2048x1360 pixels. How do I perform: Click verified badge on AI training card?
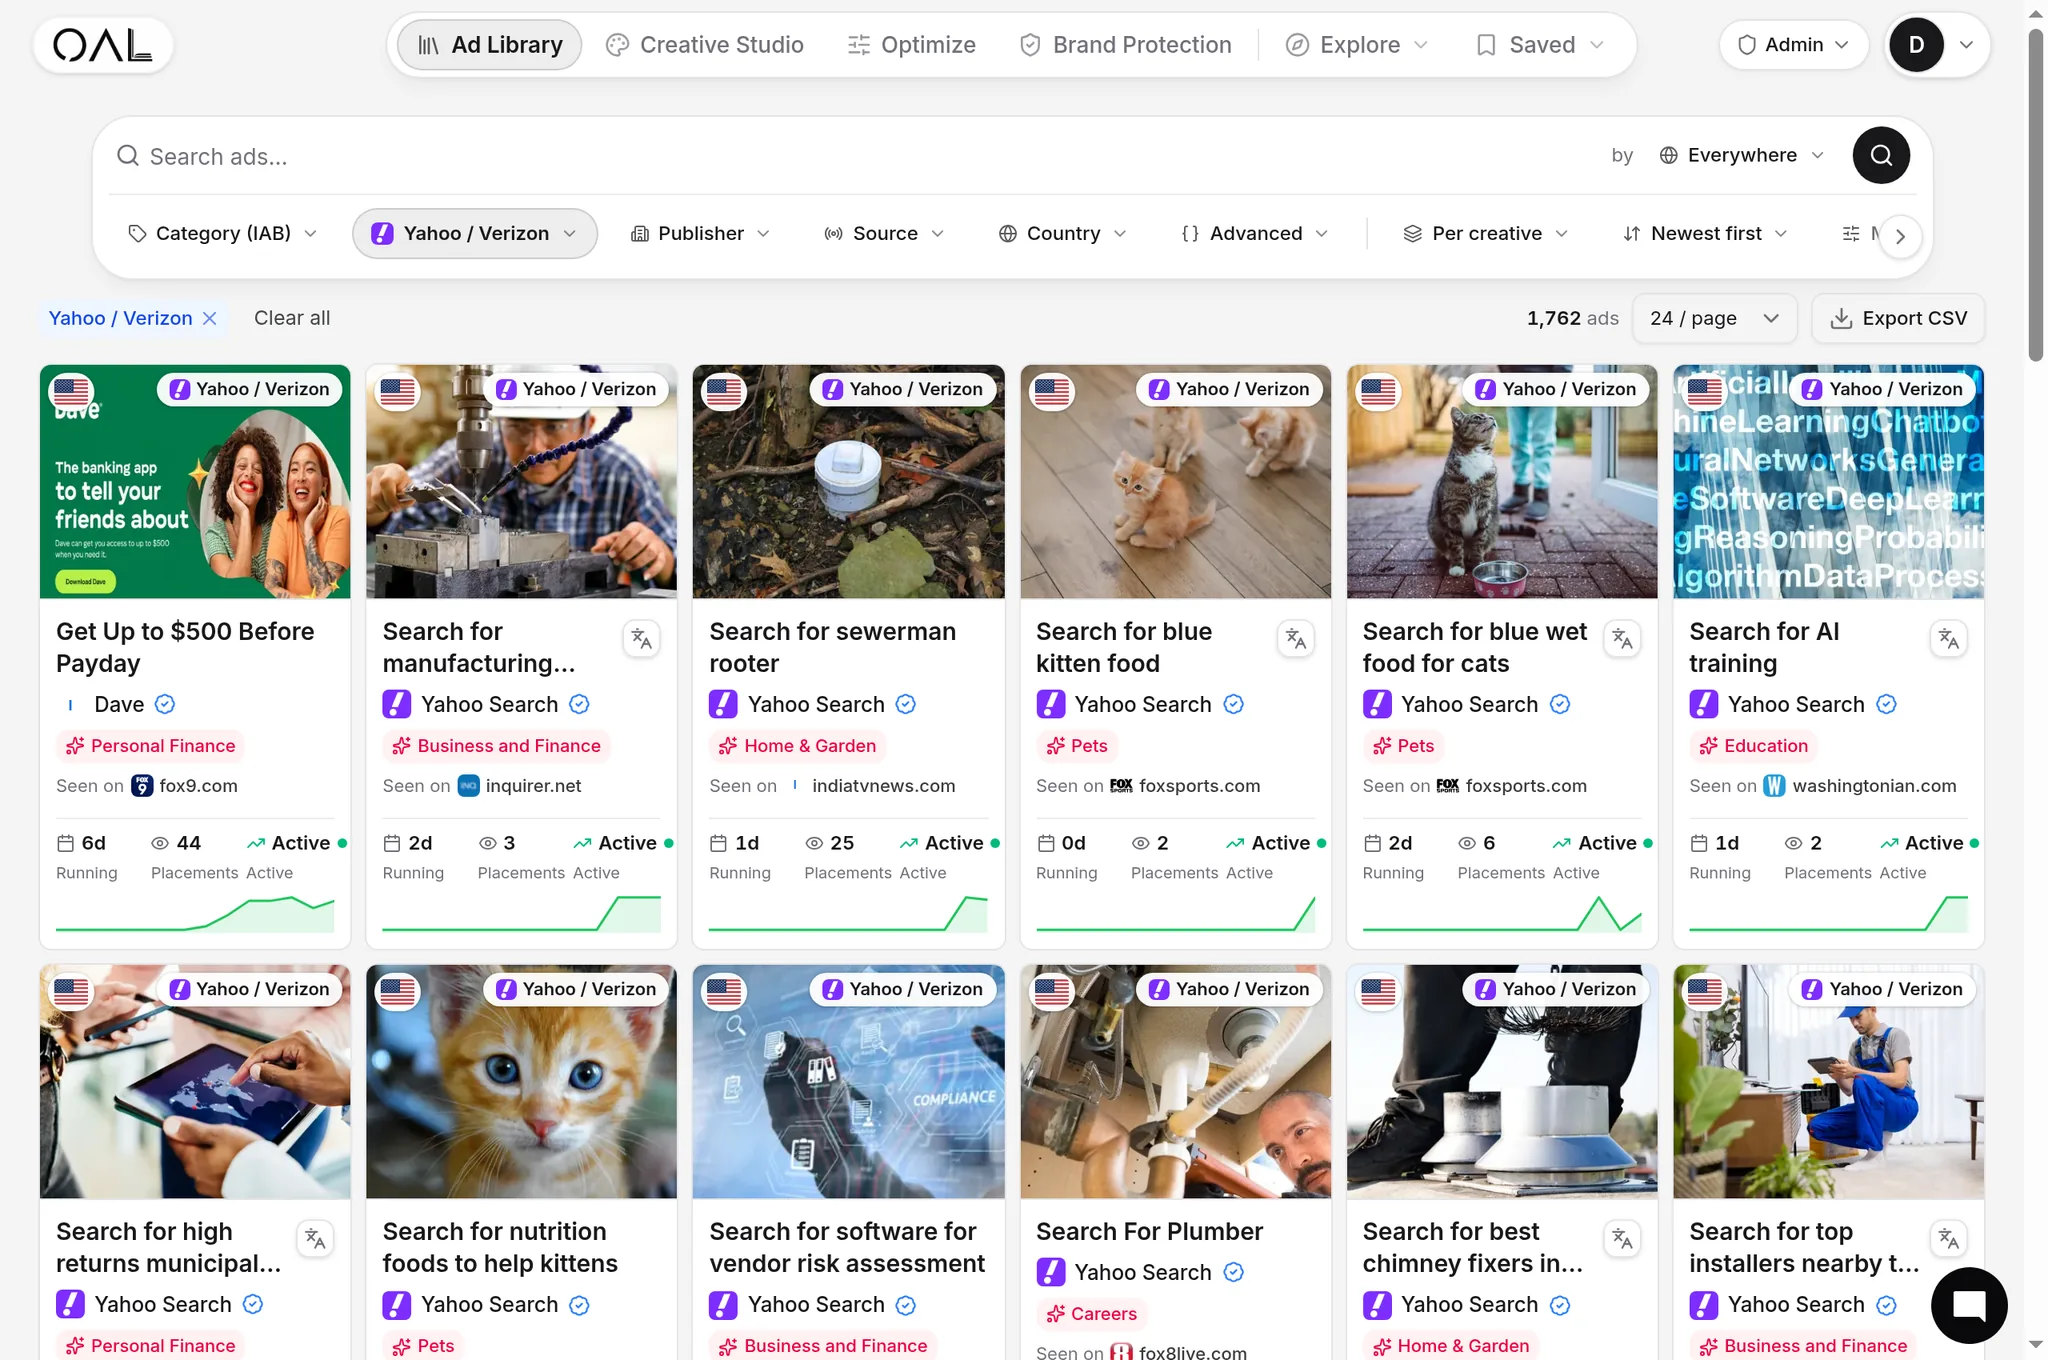[1886, 704]
